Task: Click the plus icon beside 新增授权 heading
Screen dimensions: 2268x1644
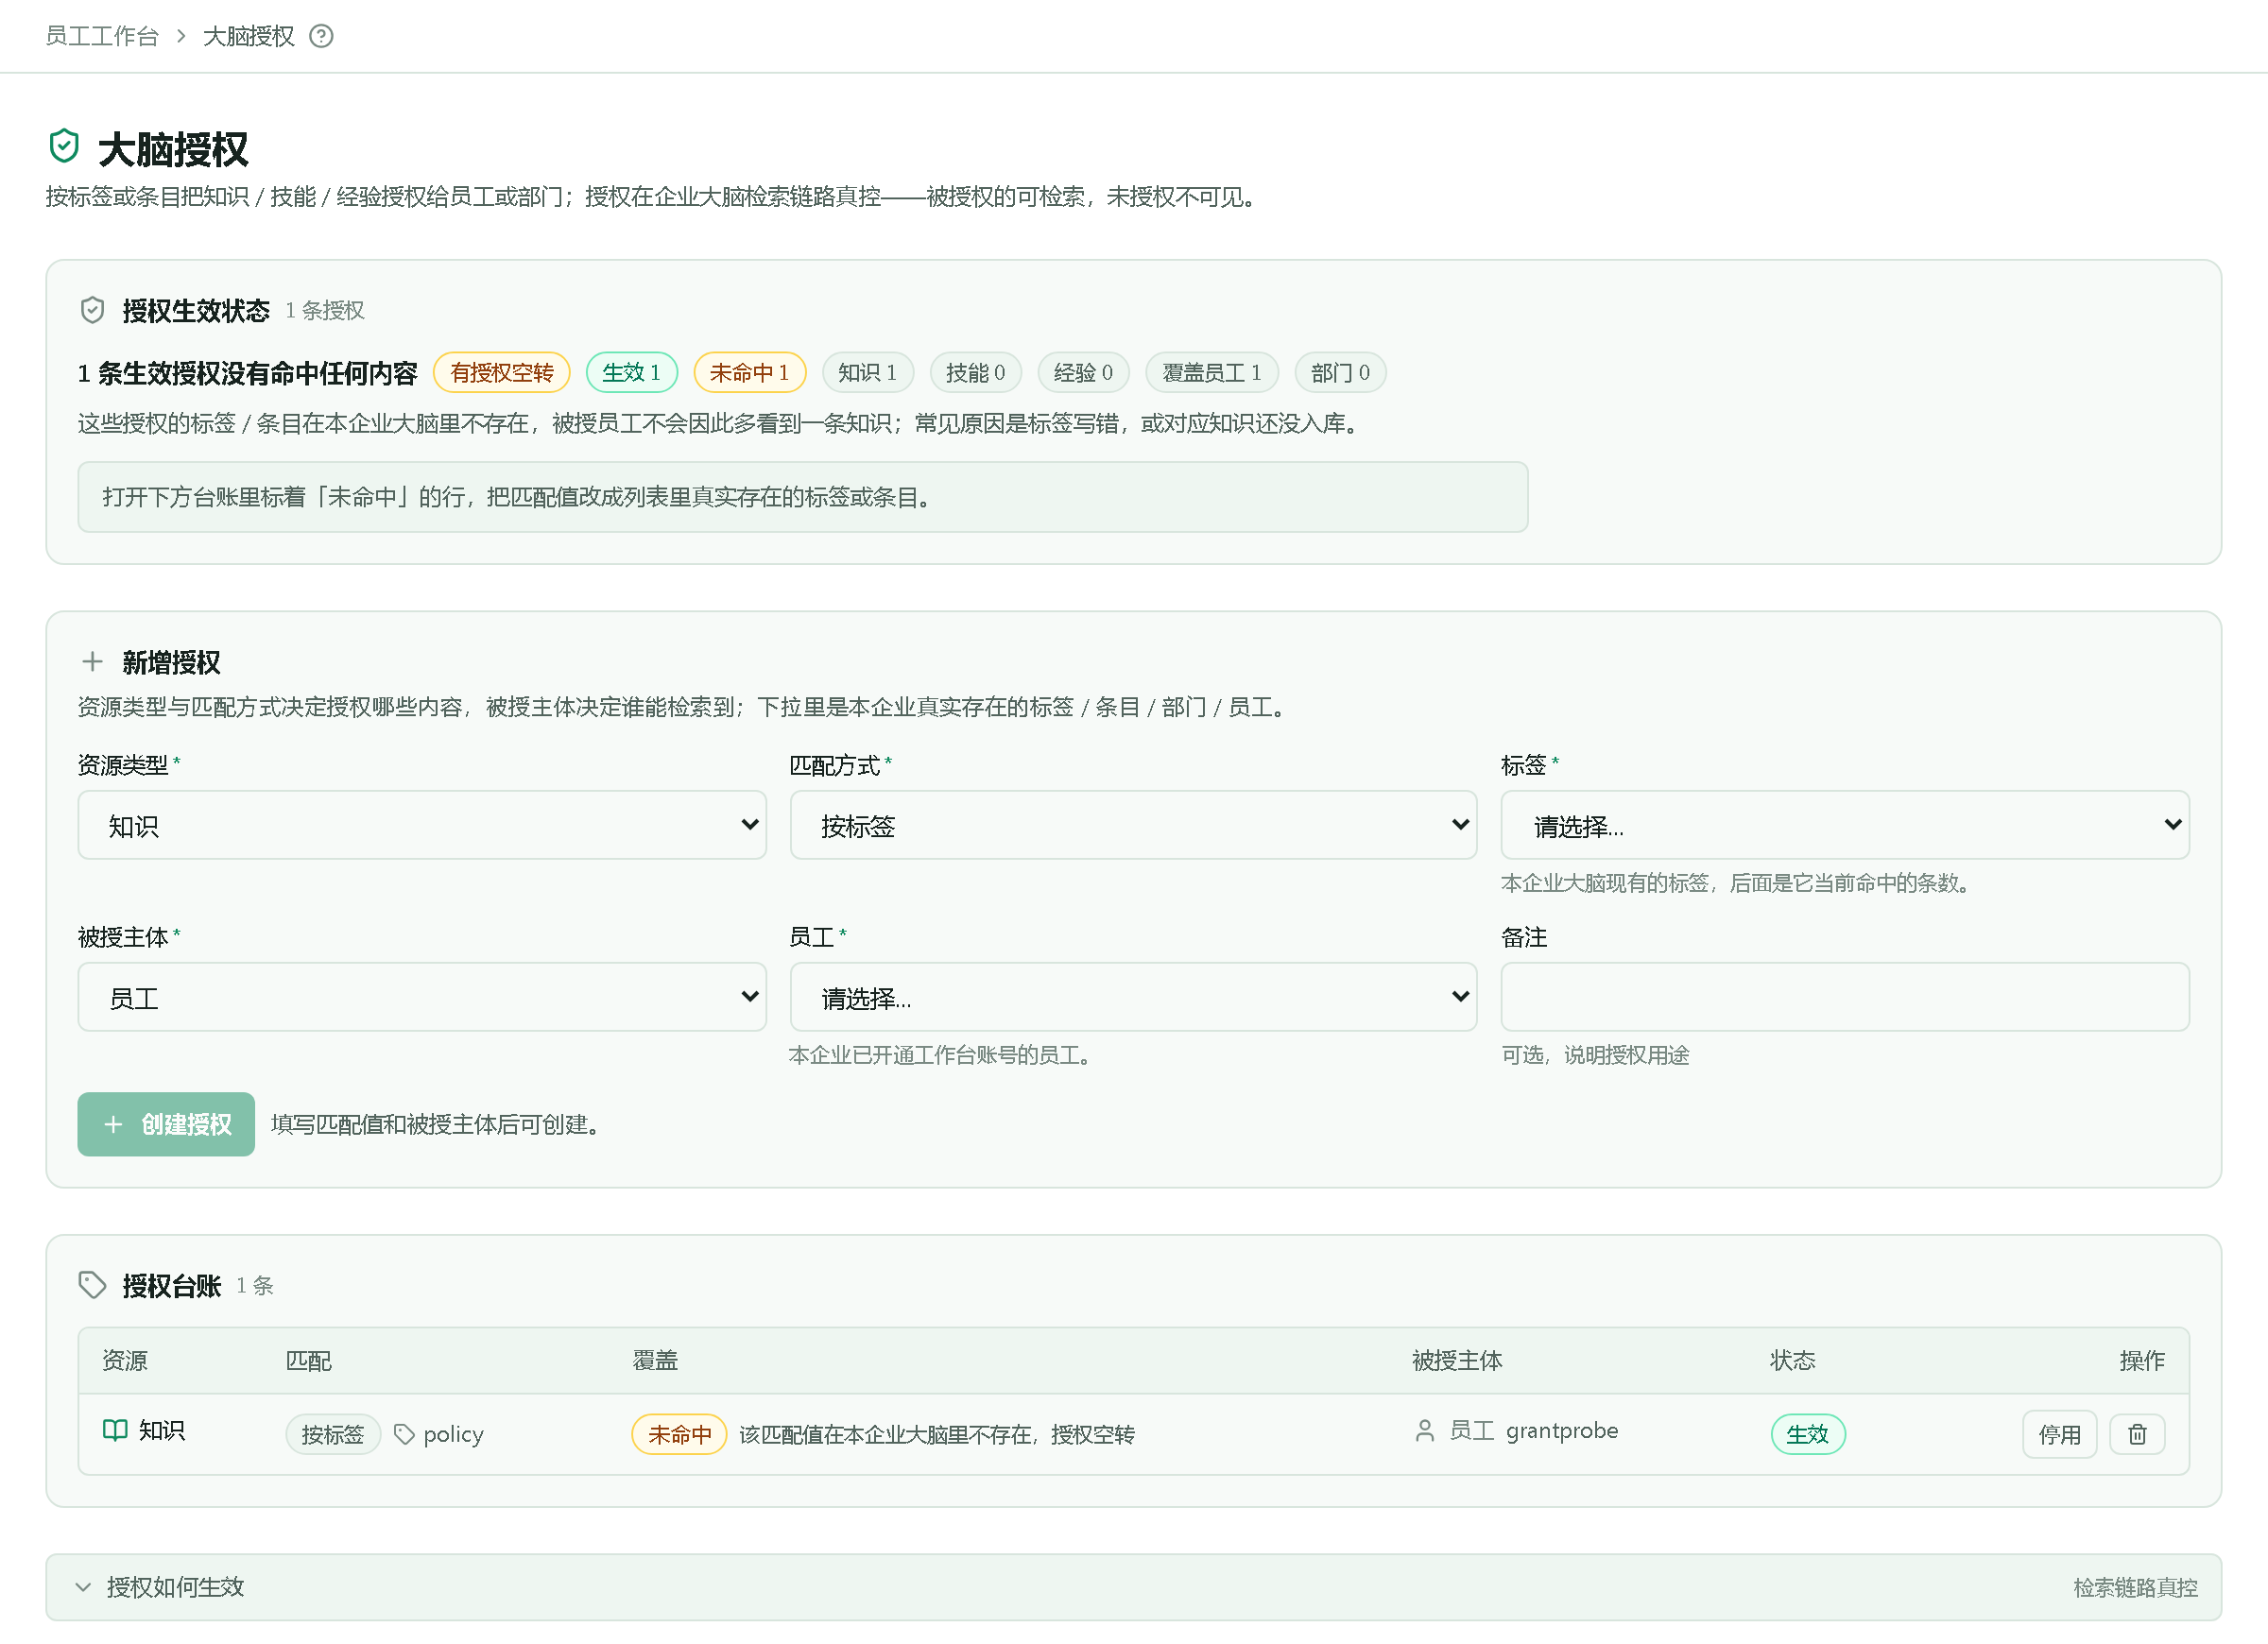Action: click(x=92, y=661)
